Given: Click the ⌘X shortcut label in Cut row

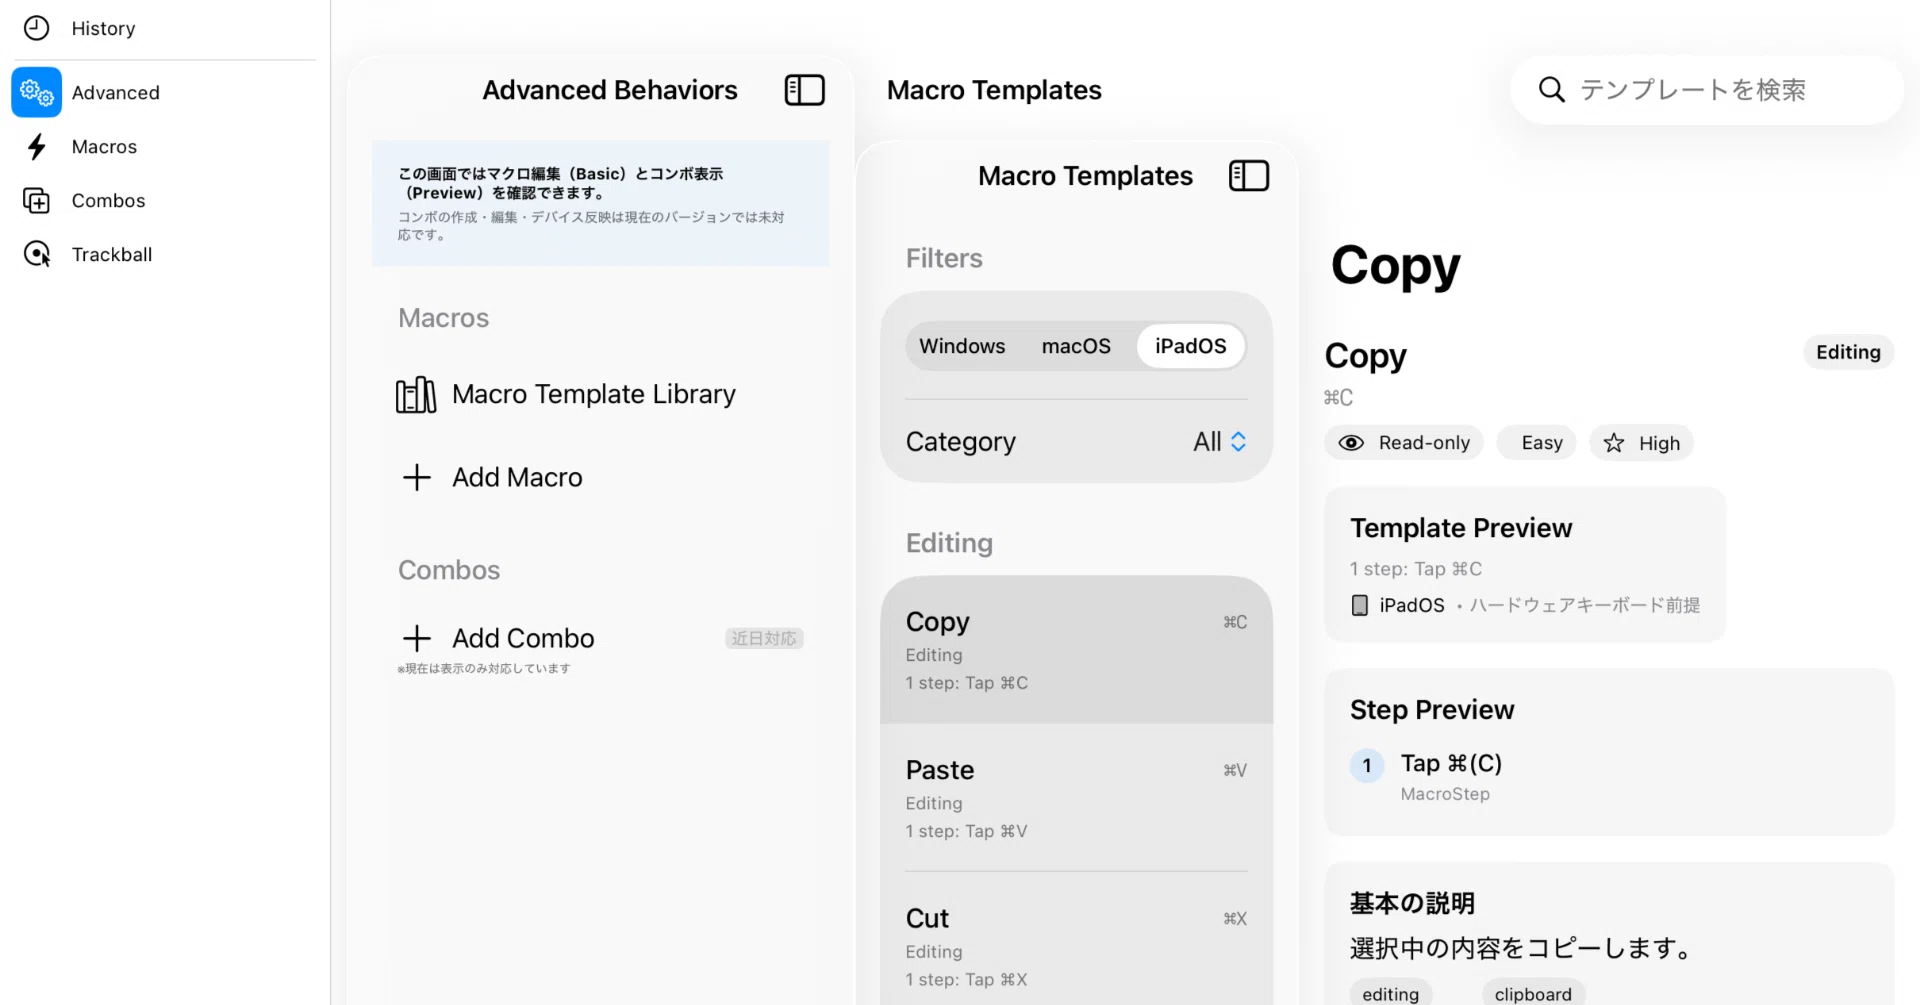Looking at the screenshot, I should click(x=1235, y=918).
